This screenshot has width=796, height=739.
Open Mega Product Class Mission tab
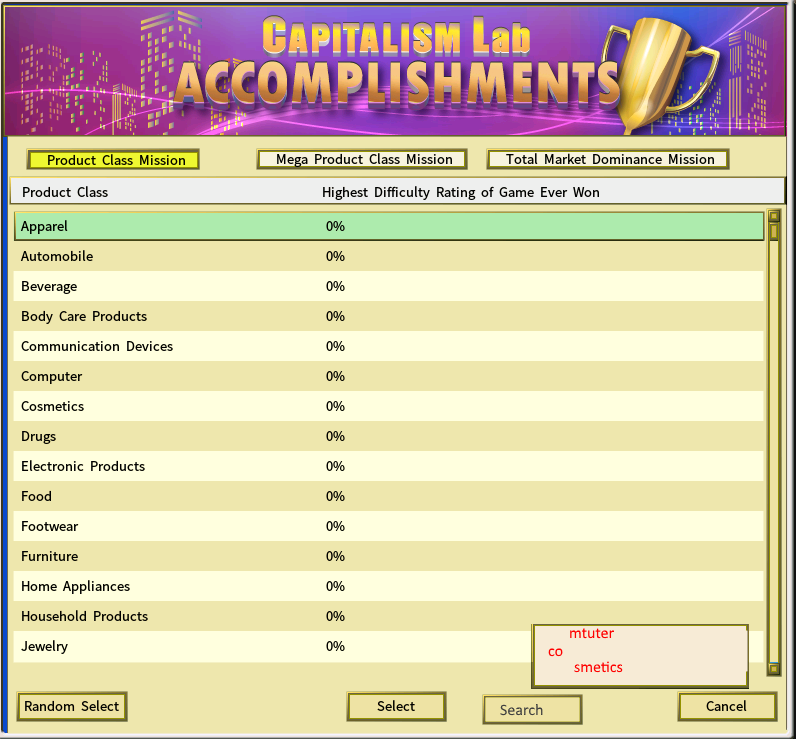[362, 159]
